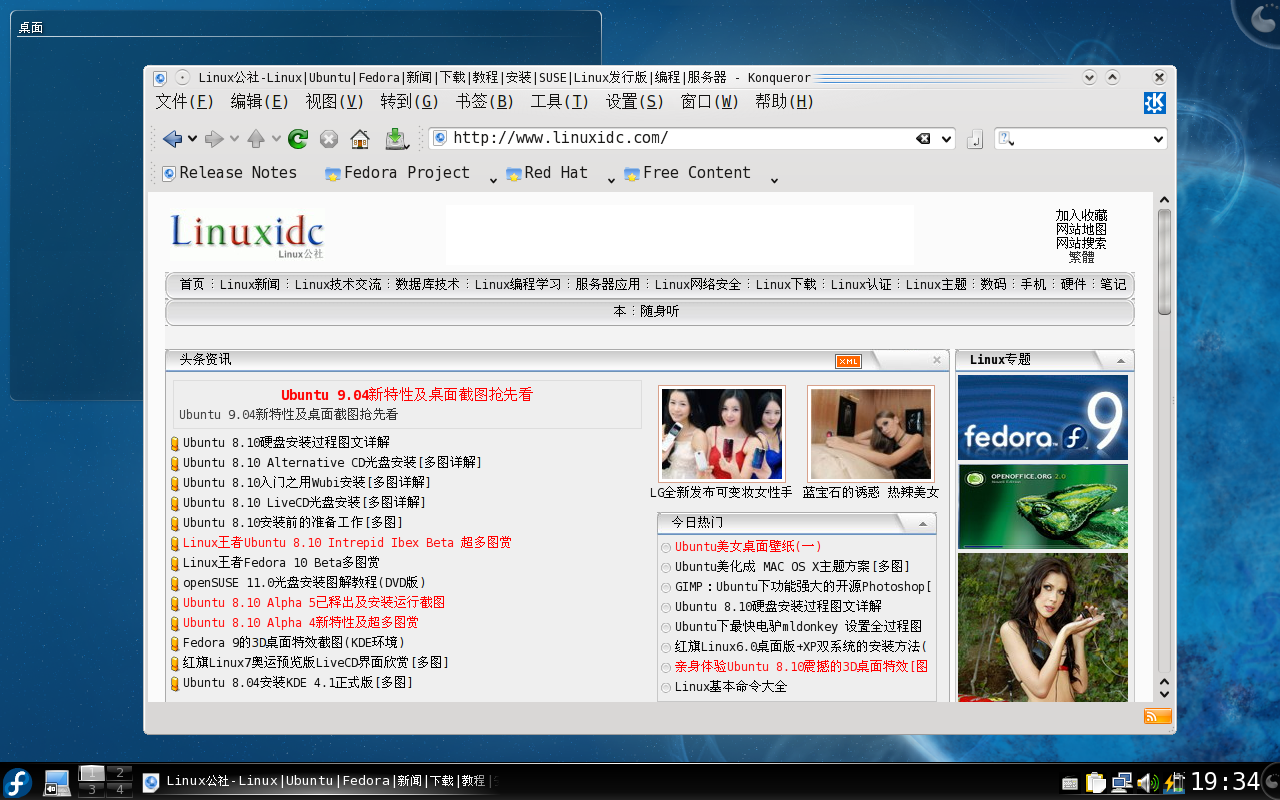Open the address bar history dropdown

coord(944,138)
